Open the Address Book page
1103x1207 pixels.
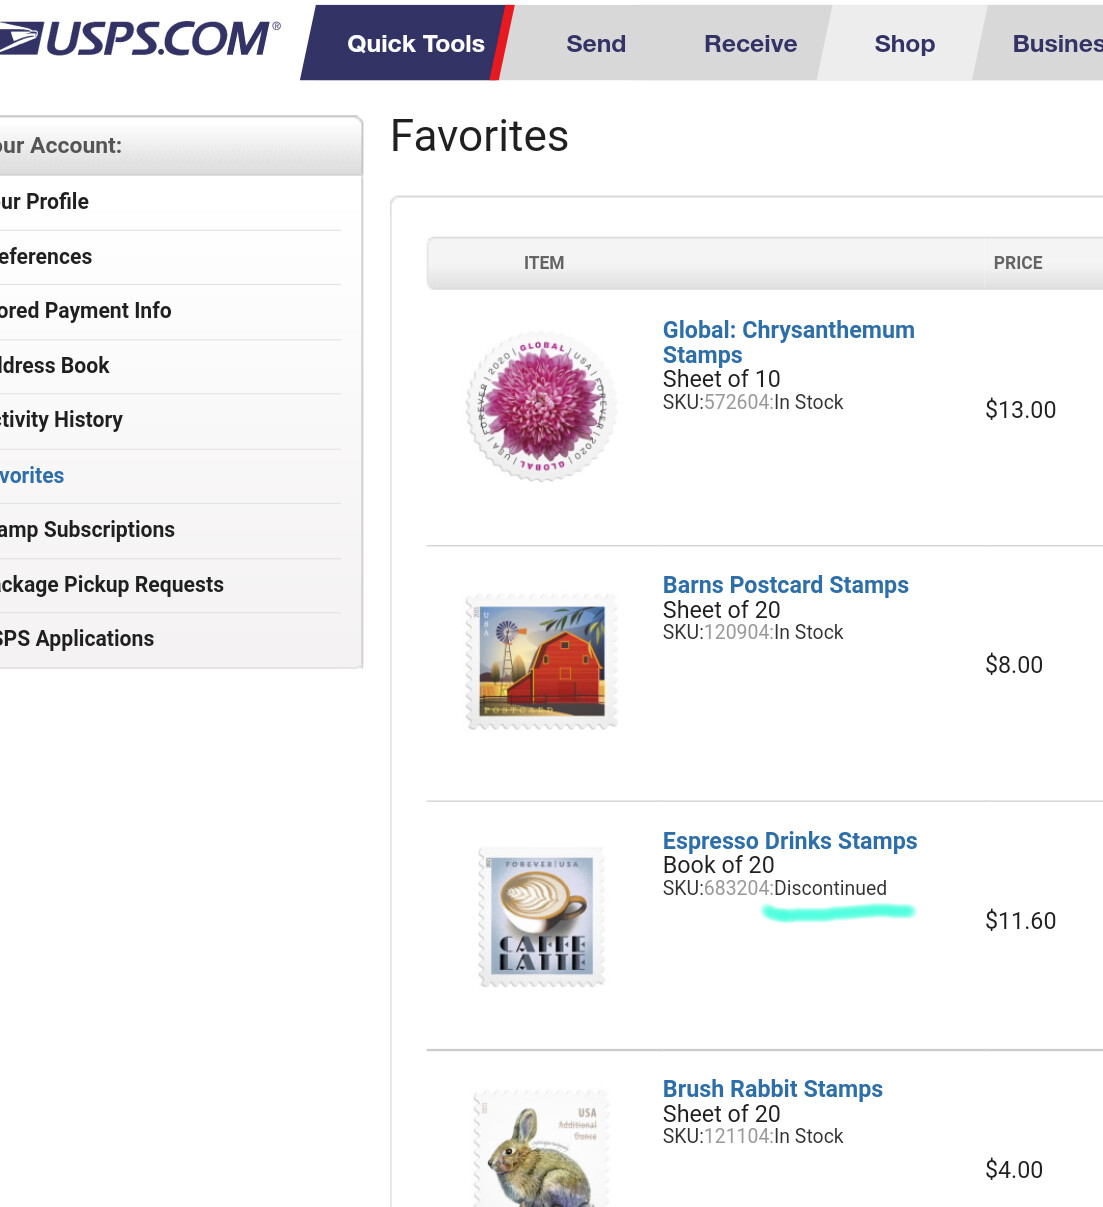point(55,366)
